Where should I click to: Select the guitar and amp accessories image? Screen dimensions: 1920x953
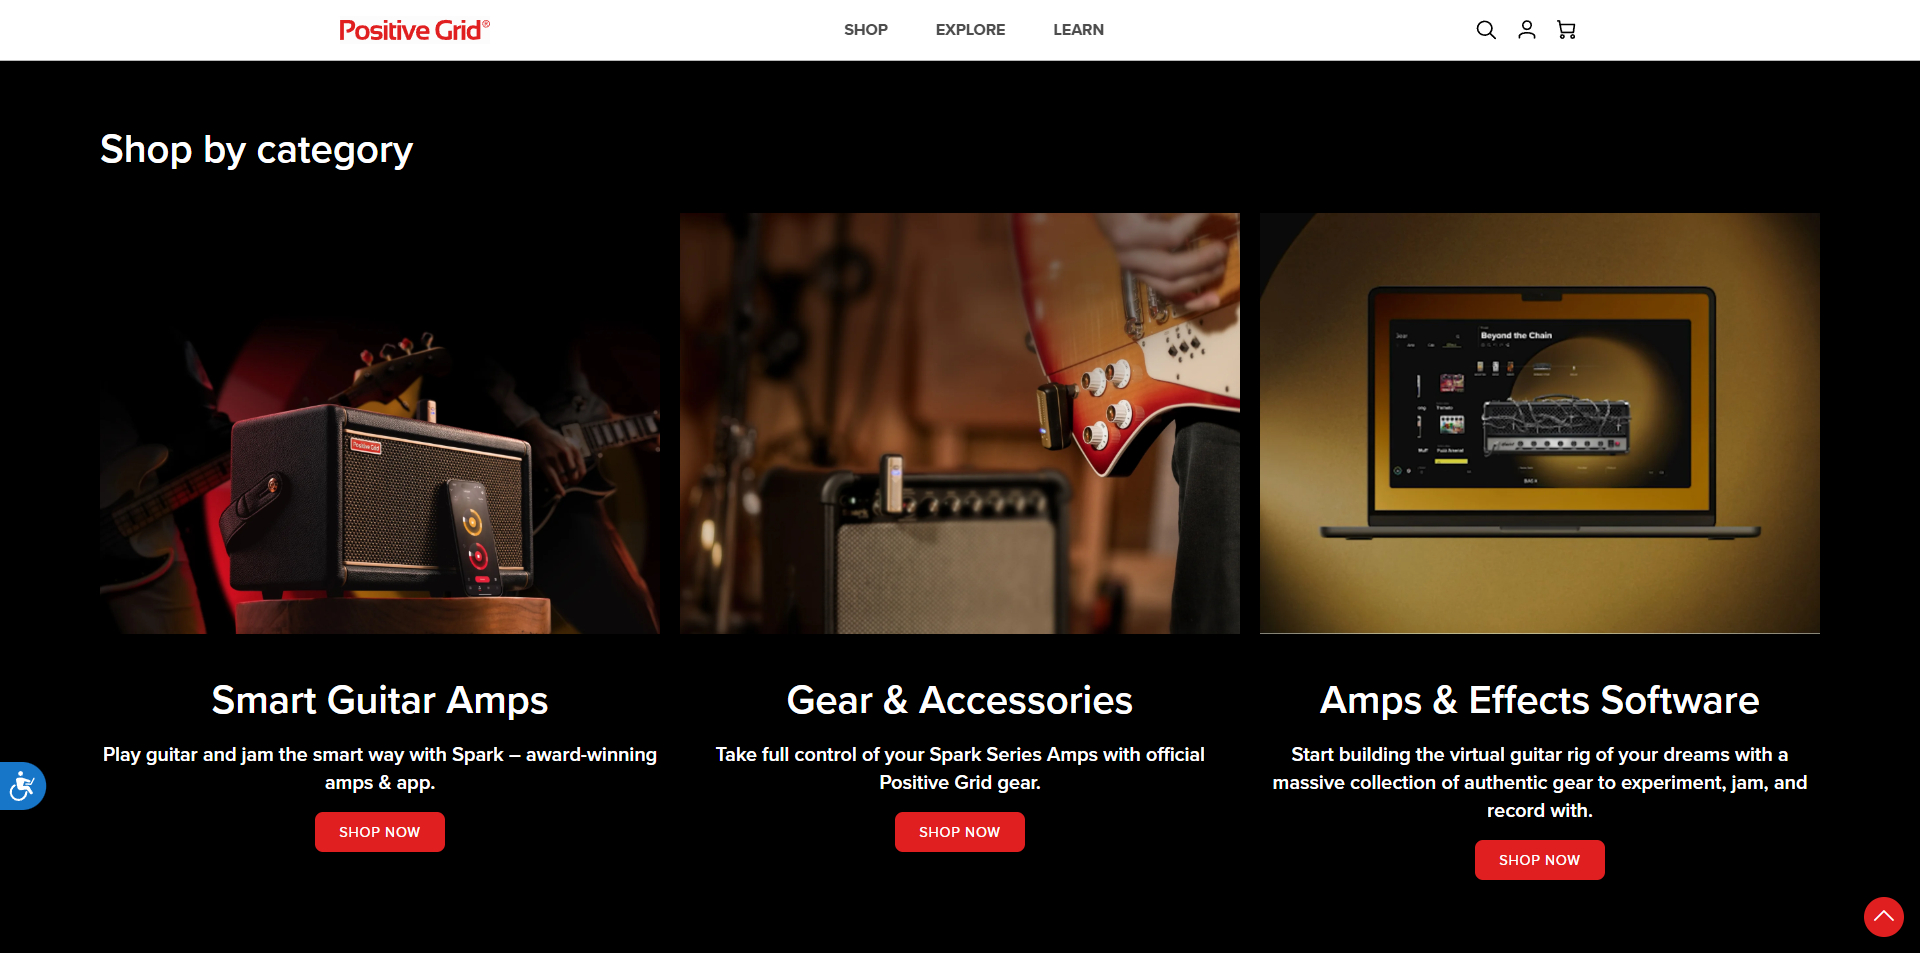tap(960, 423)
